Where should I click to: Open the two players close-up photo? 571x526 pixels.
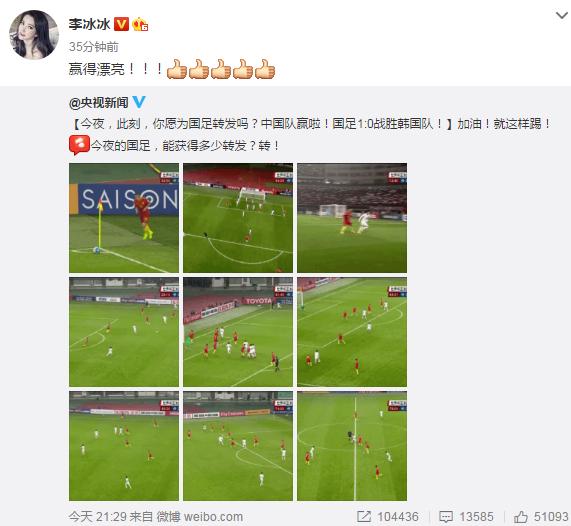[352, 218]
